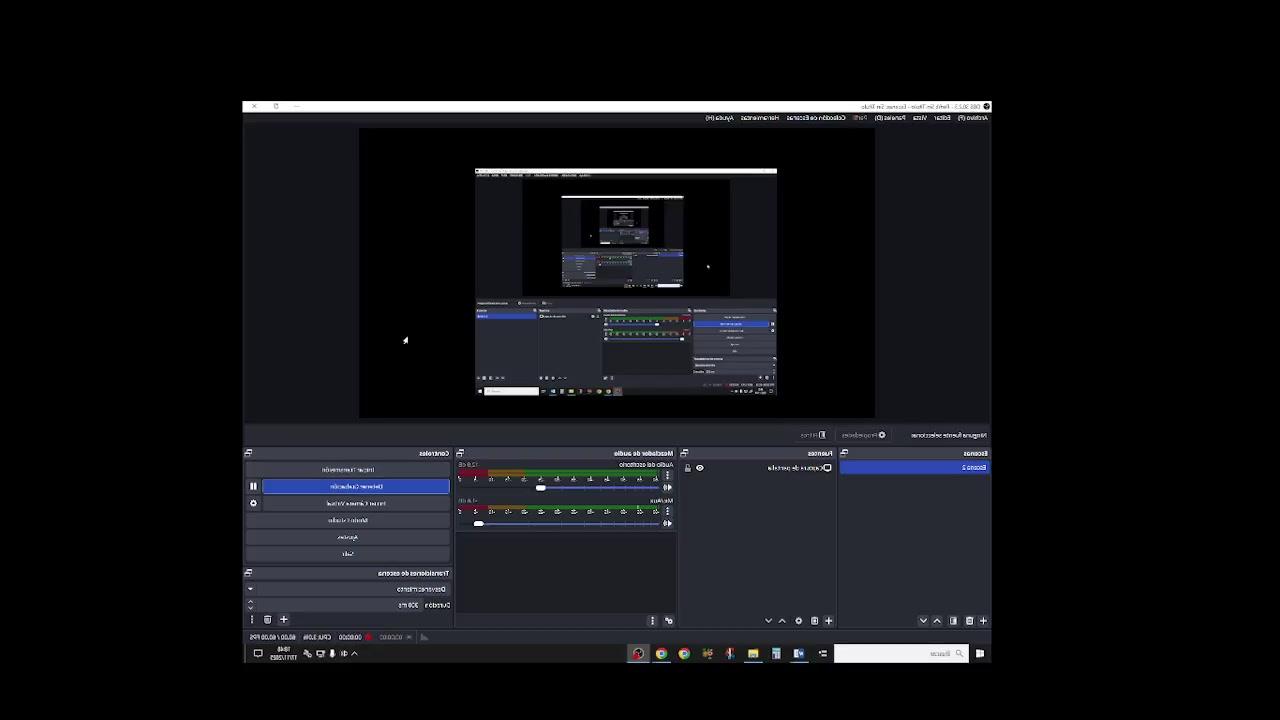Move the scene down in the Escenas list
The image size is (1280, 720).
point(923,620)
